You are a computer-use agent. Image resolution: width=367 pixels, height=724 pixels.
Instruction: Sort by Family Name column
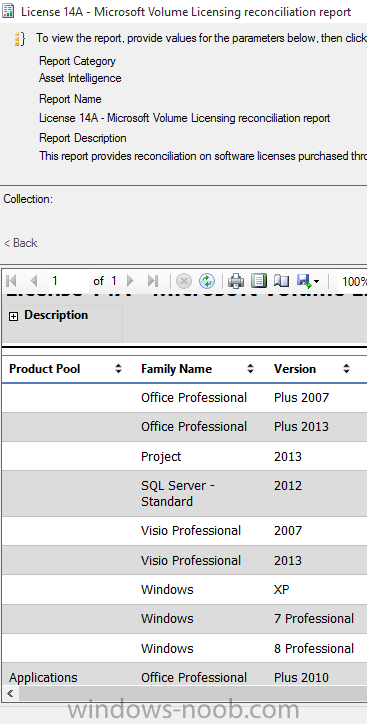click(251, 368)
